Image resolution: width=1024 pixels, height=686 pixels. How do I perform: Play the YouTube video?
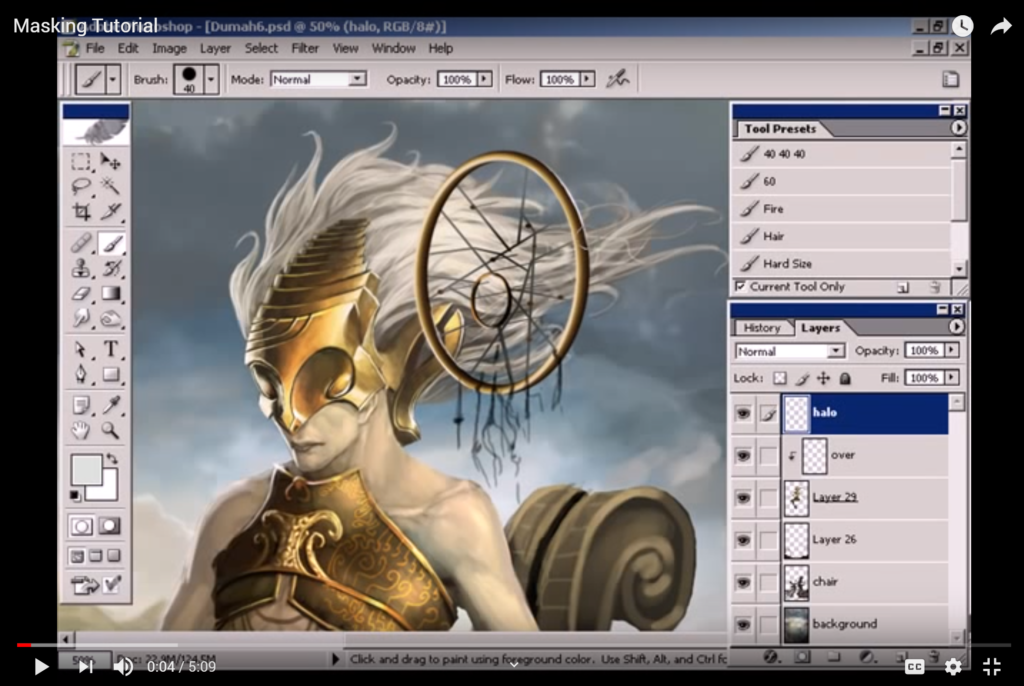click(x=40, y=666)
